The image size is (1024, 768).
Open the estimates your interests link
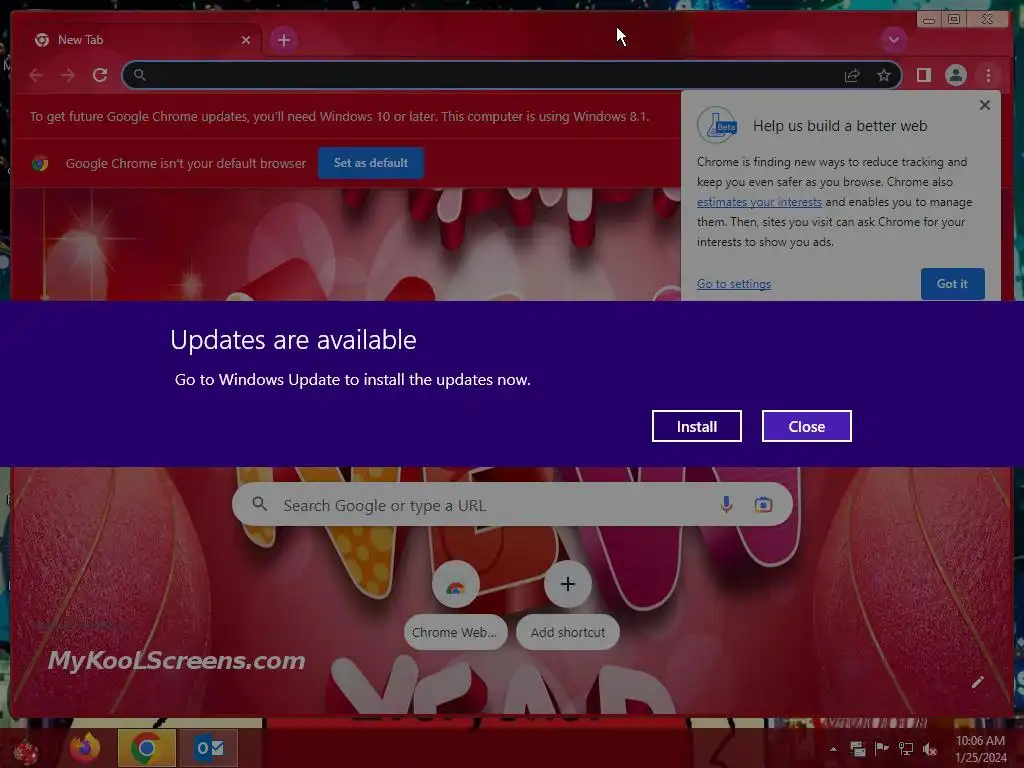[759, 202]
